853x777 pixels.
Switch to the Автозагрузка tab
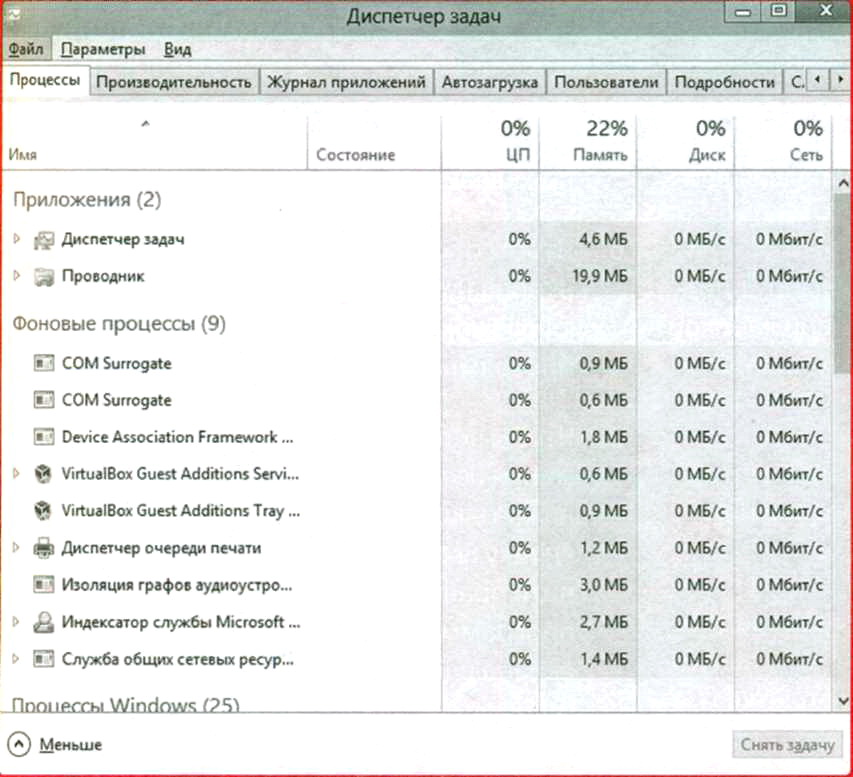[x=490, y=82]
